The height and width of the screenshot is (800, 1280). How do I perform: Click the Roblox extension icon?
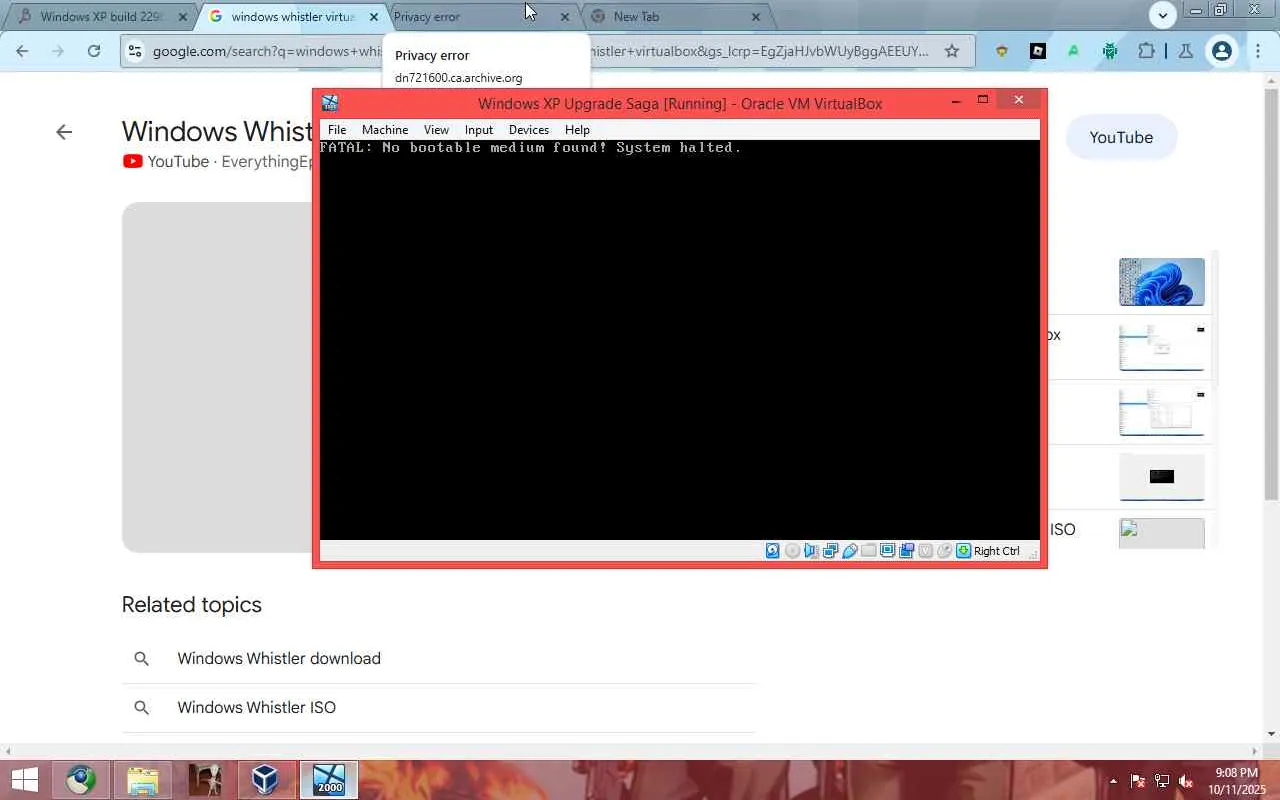(x=1038, y=51)
